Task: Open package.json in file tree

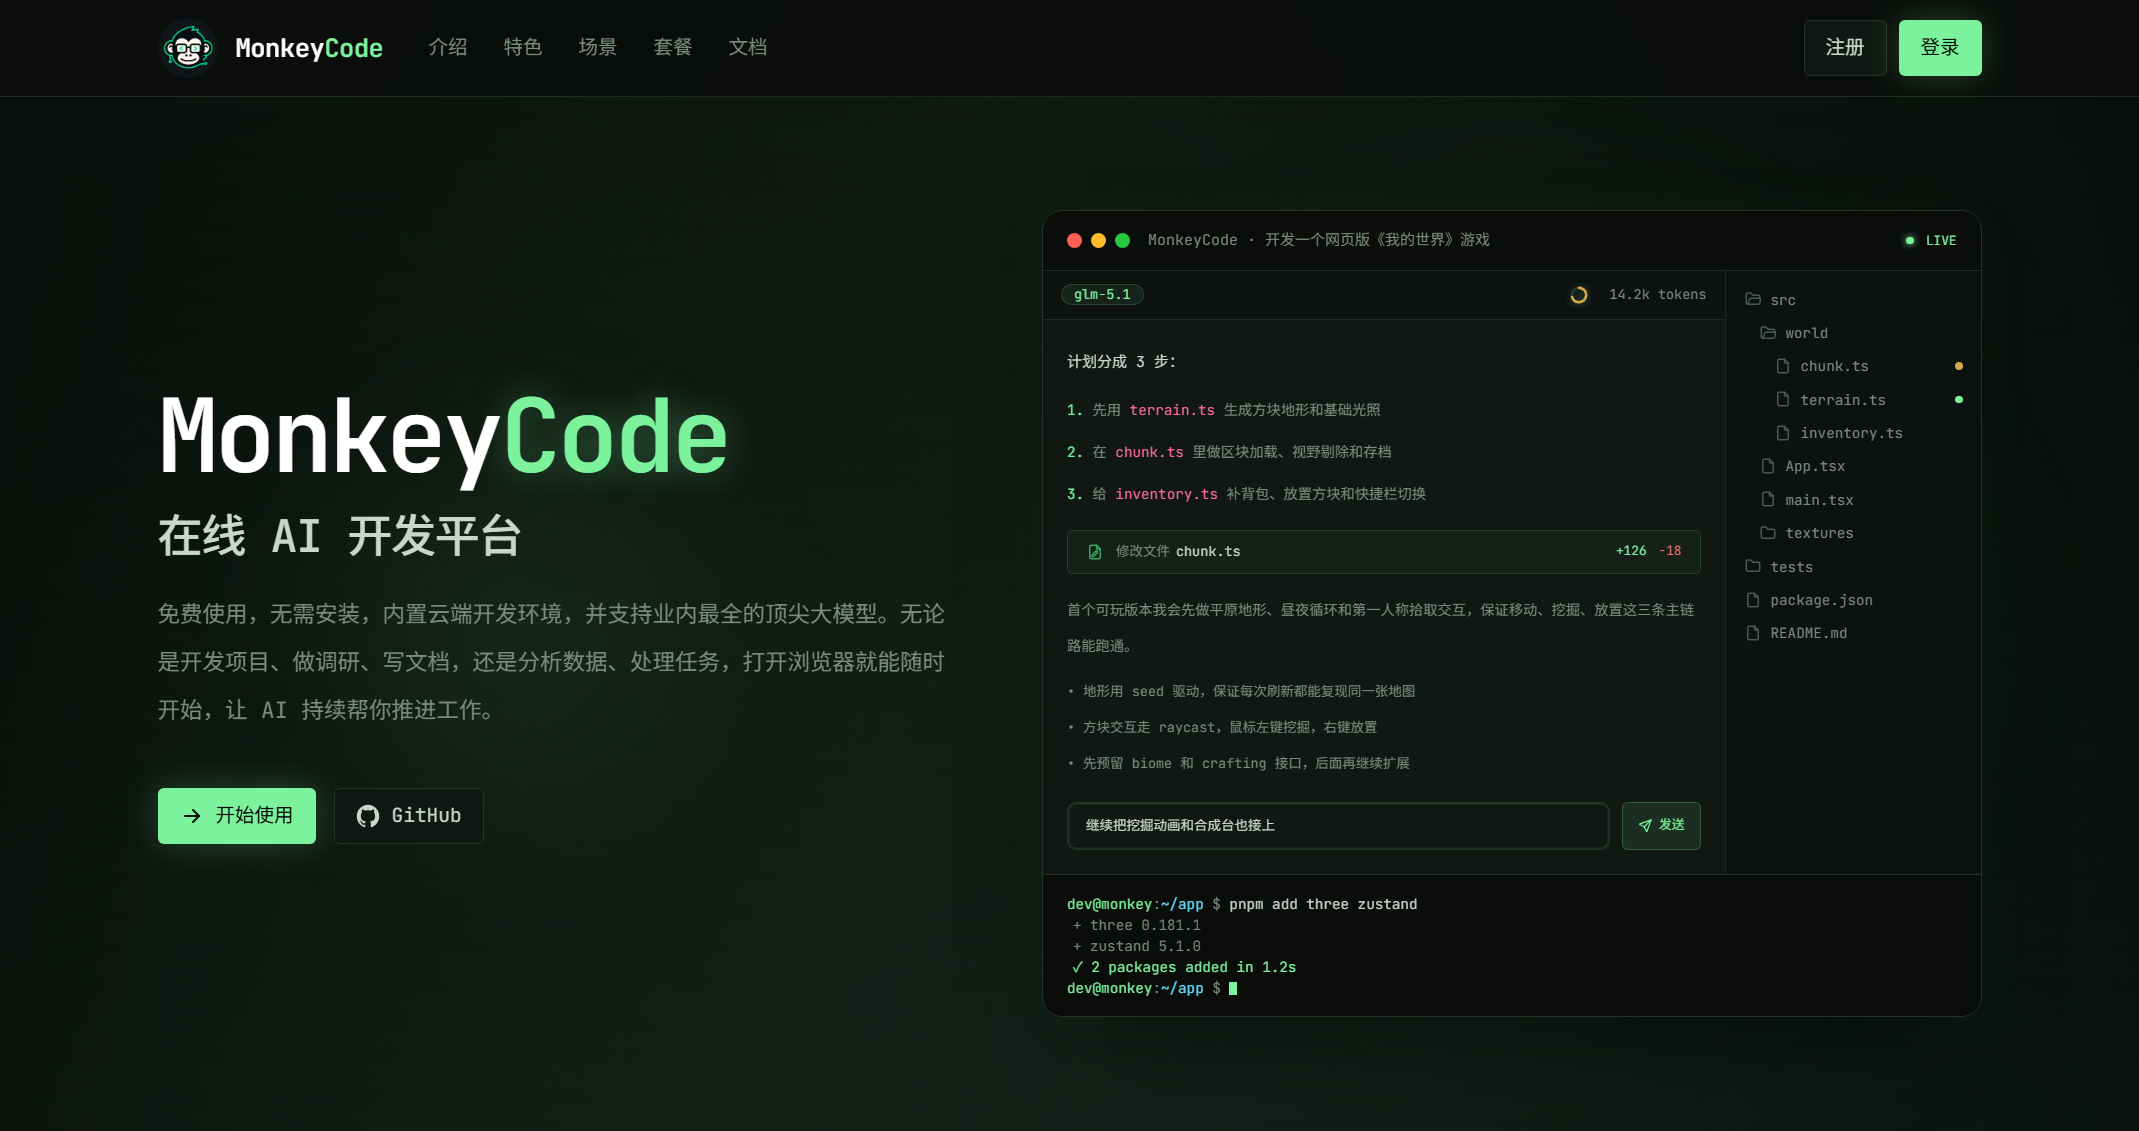Action: pos(1821,600)
